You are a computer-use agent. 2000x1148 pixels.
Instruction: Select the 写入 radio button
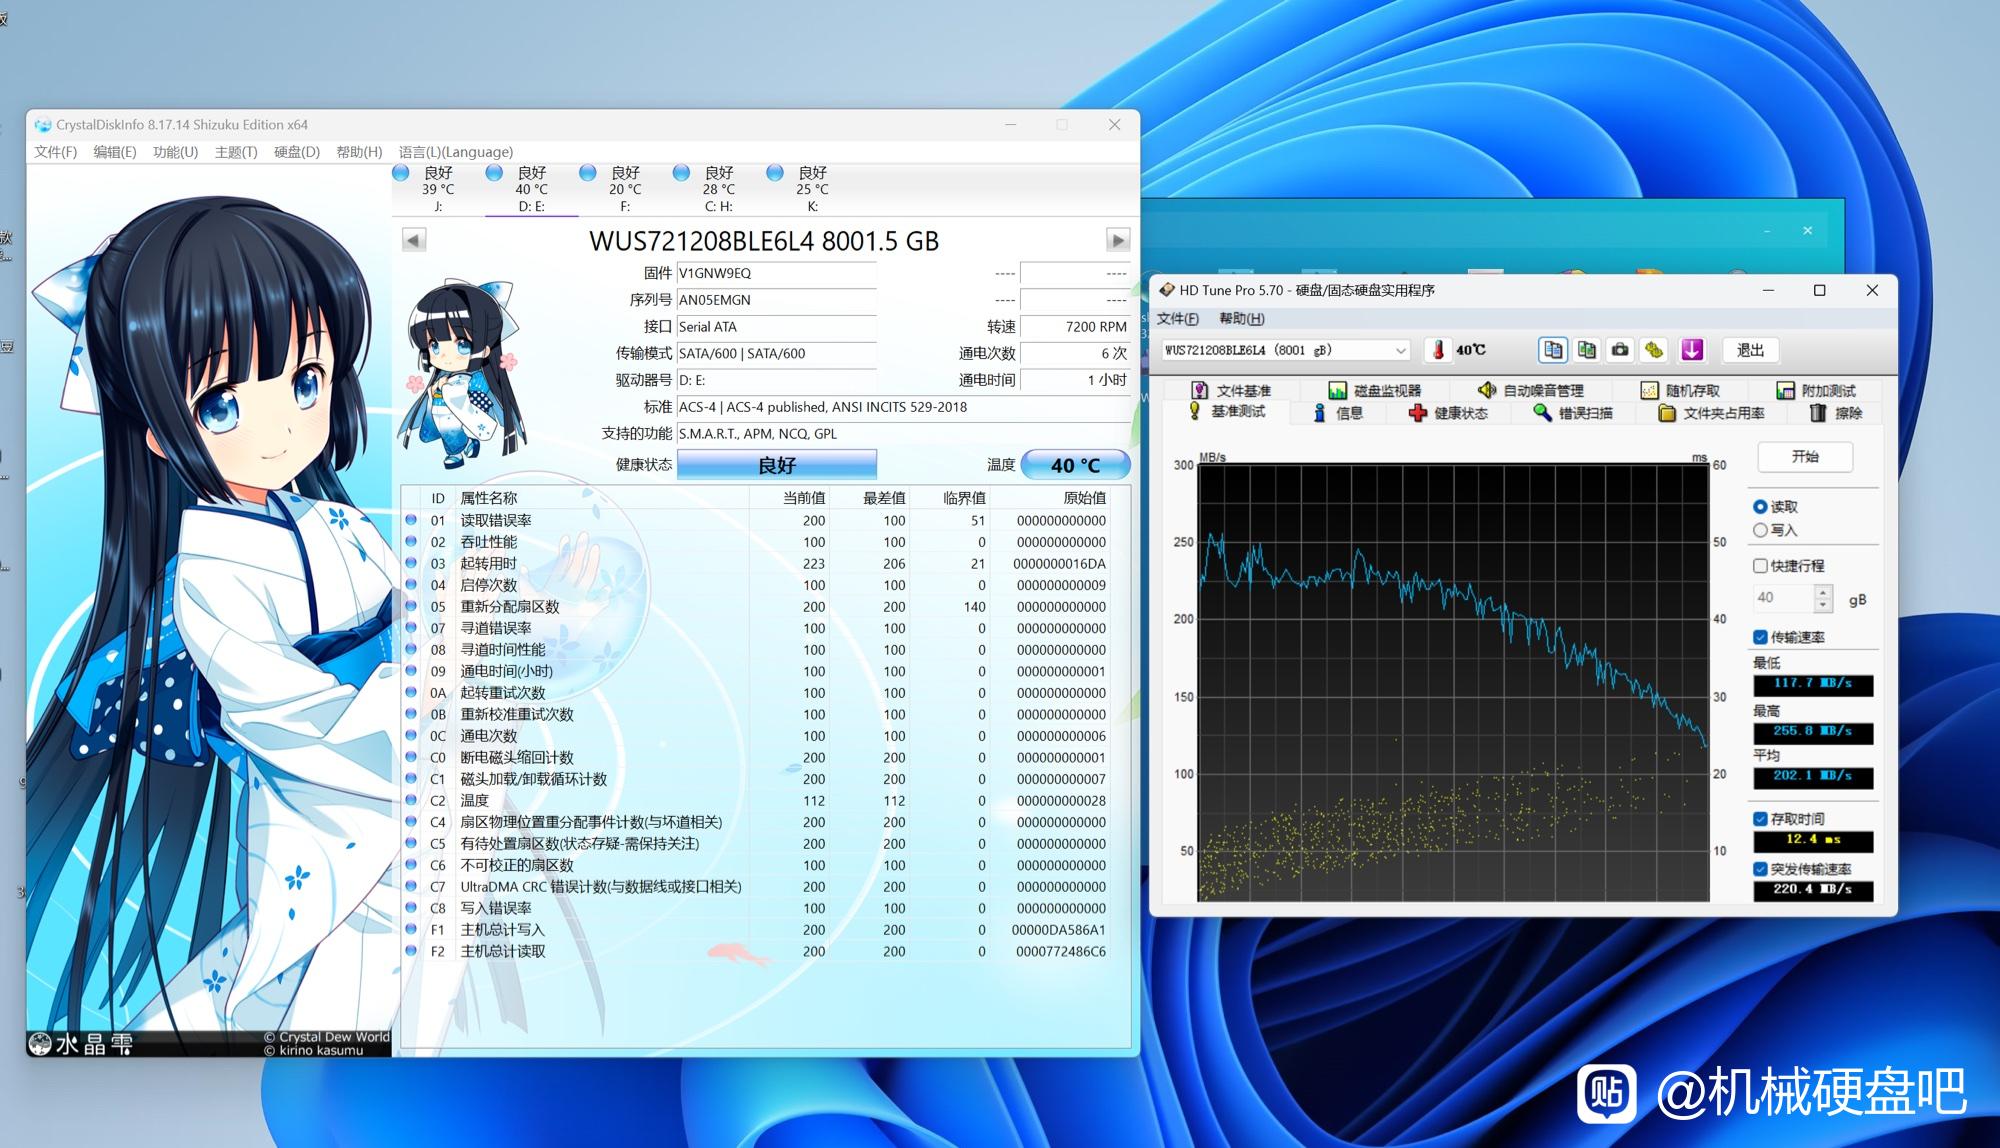1760,530
